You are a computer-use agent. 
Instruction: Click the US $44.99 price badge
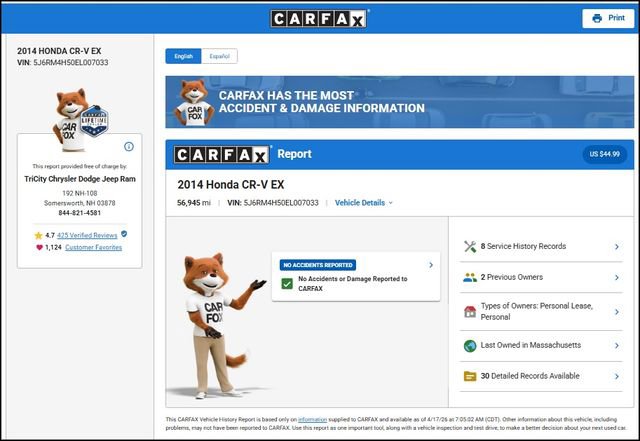[x=604, y=154]
